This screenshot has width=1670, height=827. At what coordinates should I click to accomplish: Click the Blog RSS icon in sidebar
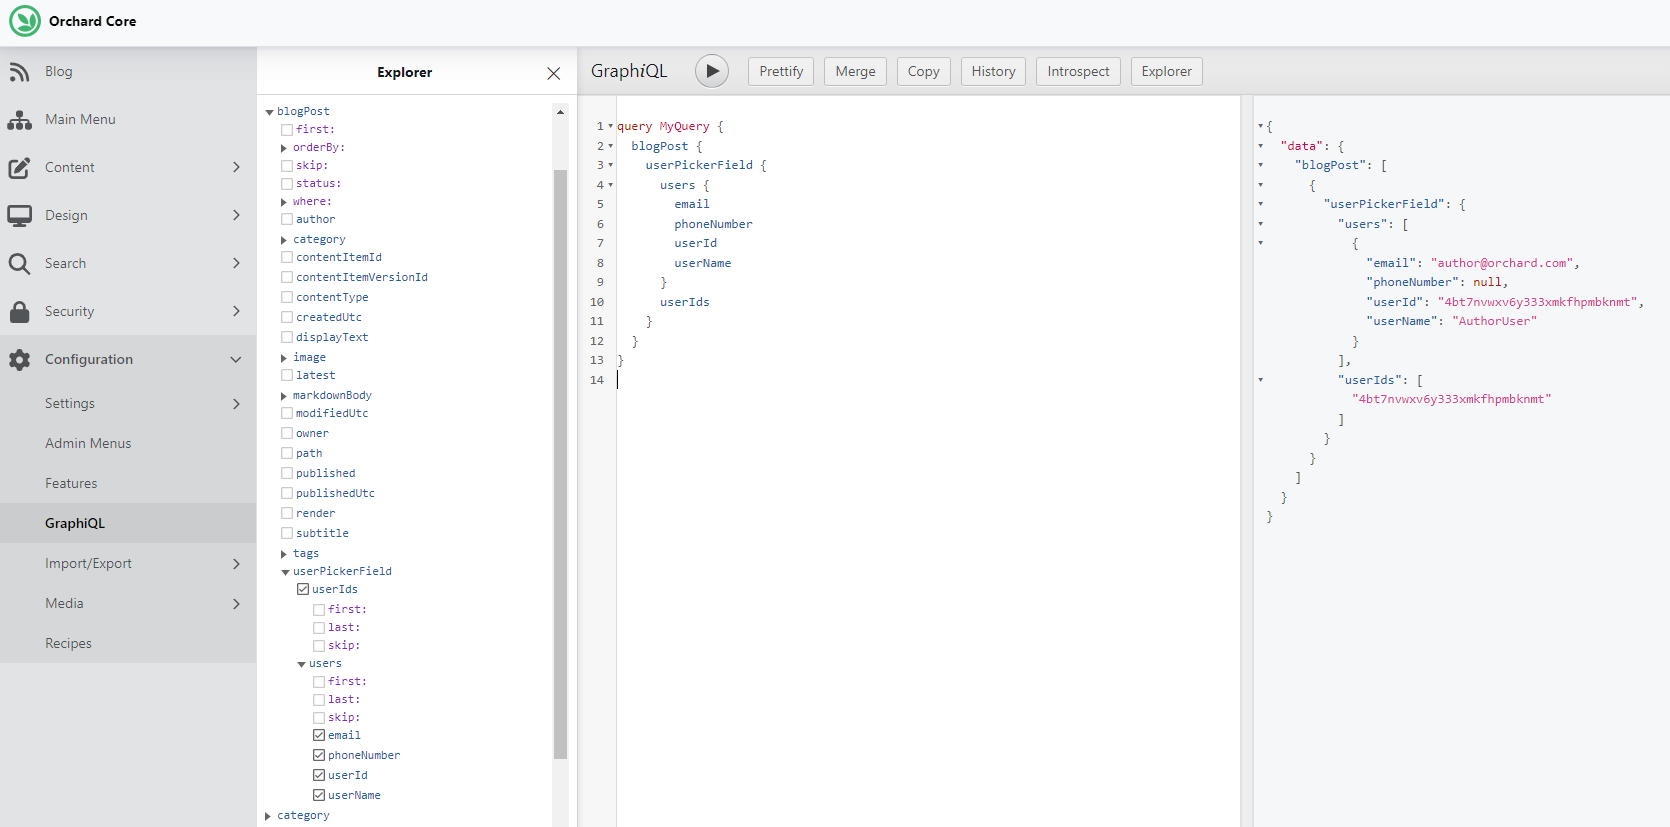pyautogui.click(x=19, y=72)
